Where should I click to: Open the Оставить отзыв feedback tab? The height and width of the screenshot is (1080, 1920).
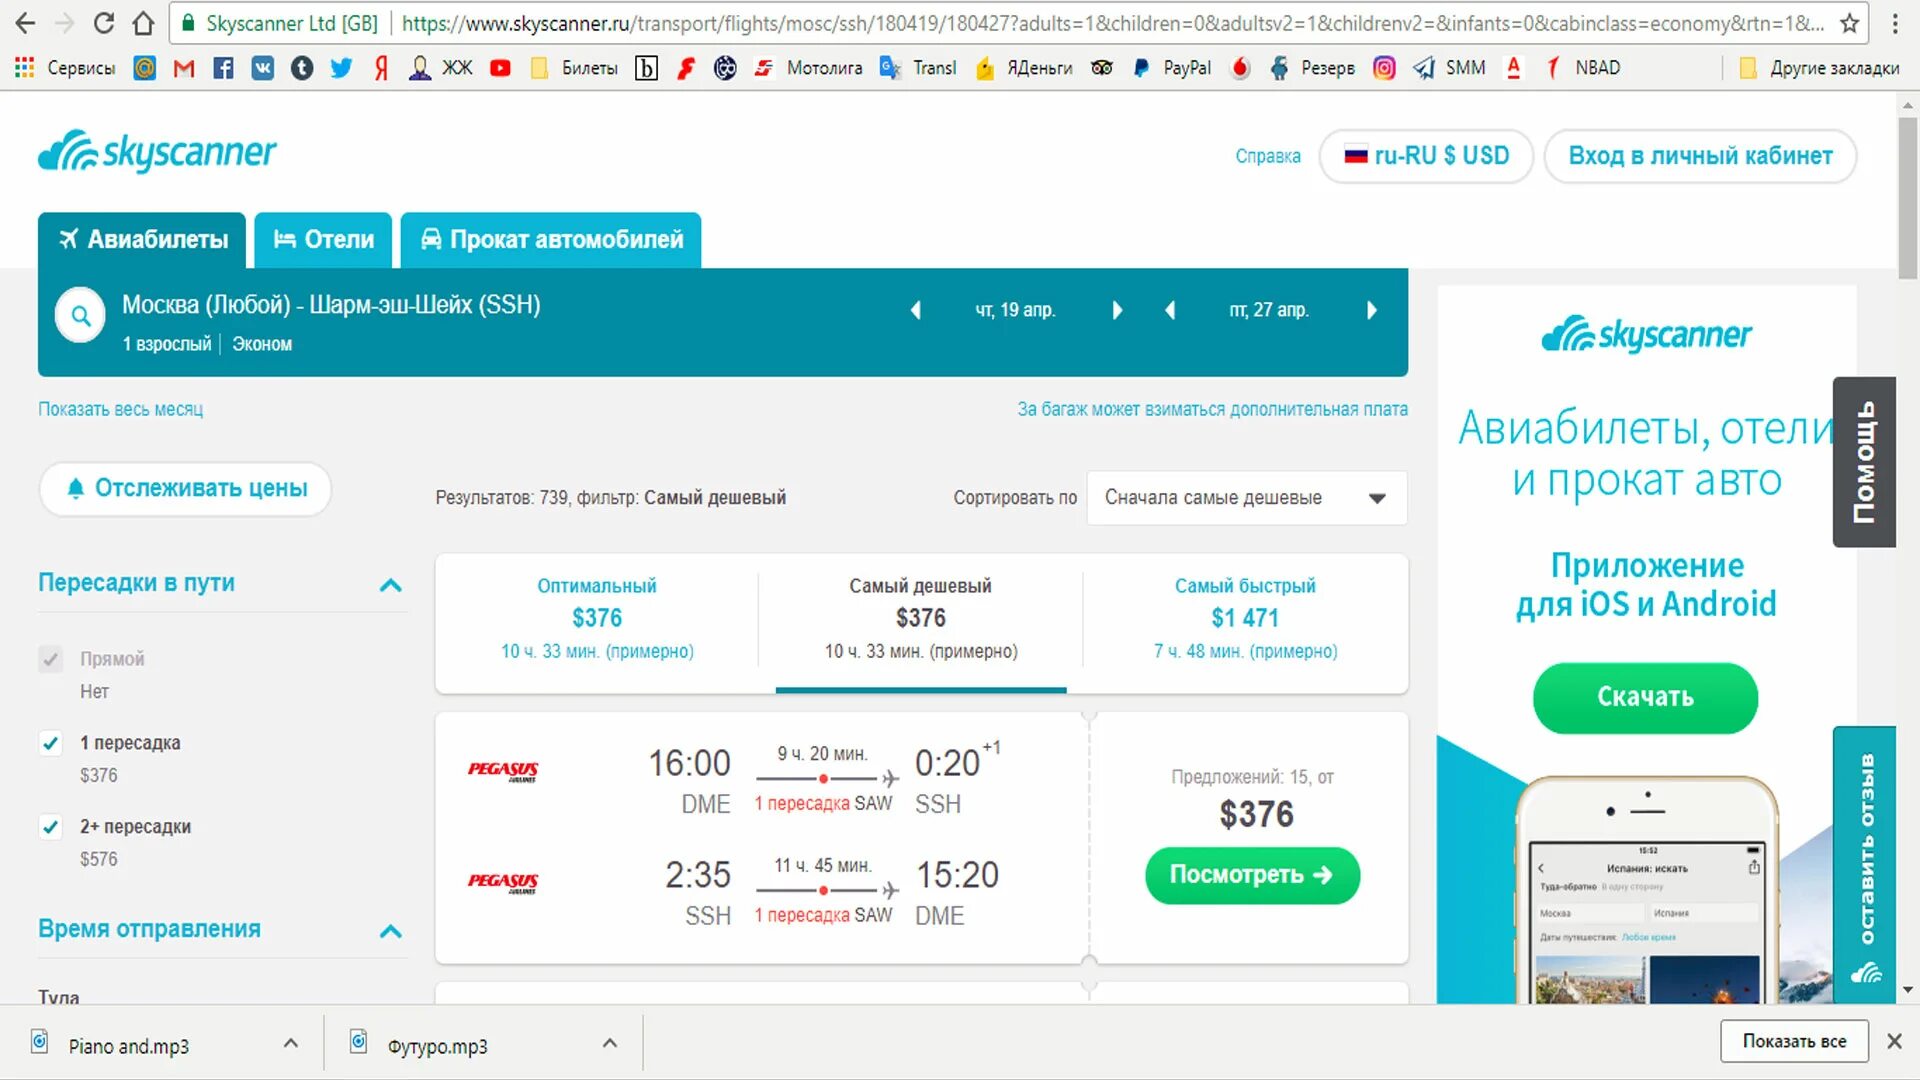coord(1864,865)
